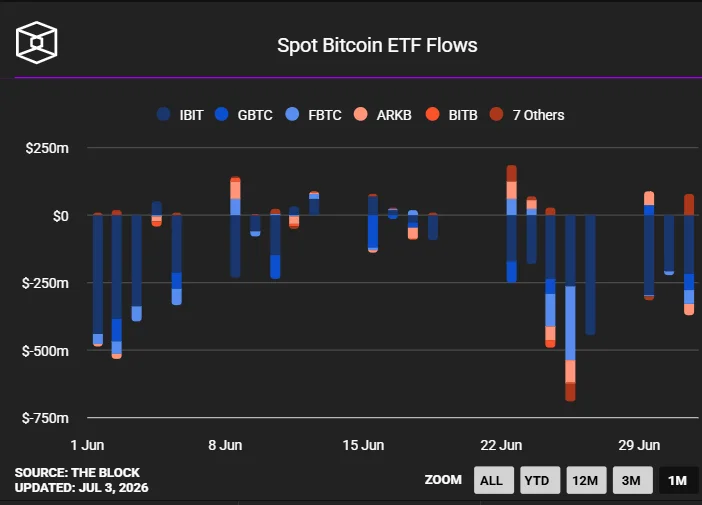
Task: Toggle the IBIT legend series
Action: pos(180,115)
